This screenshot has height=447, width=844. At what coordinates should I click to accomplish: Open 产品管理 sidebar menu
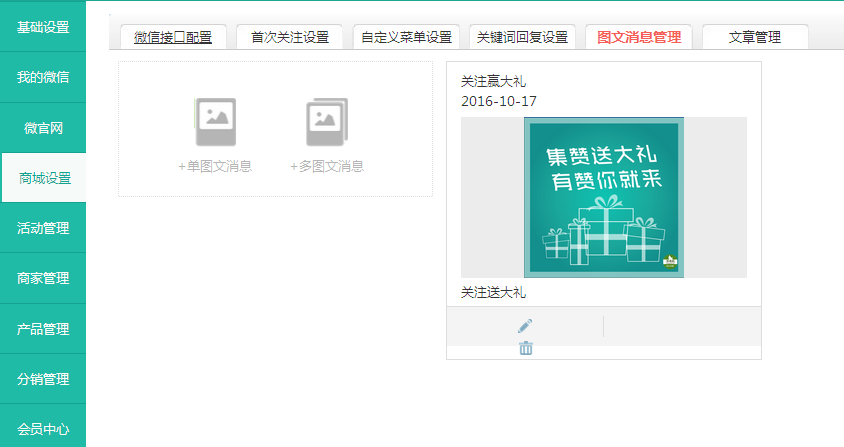(x=43, y=329)
